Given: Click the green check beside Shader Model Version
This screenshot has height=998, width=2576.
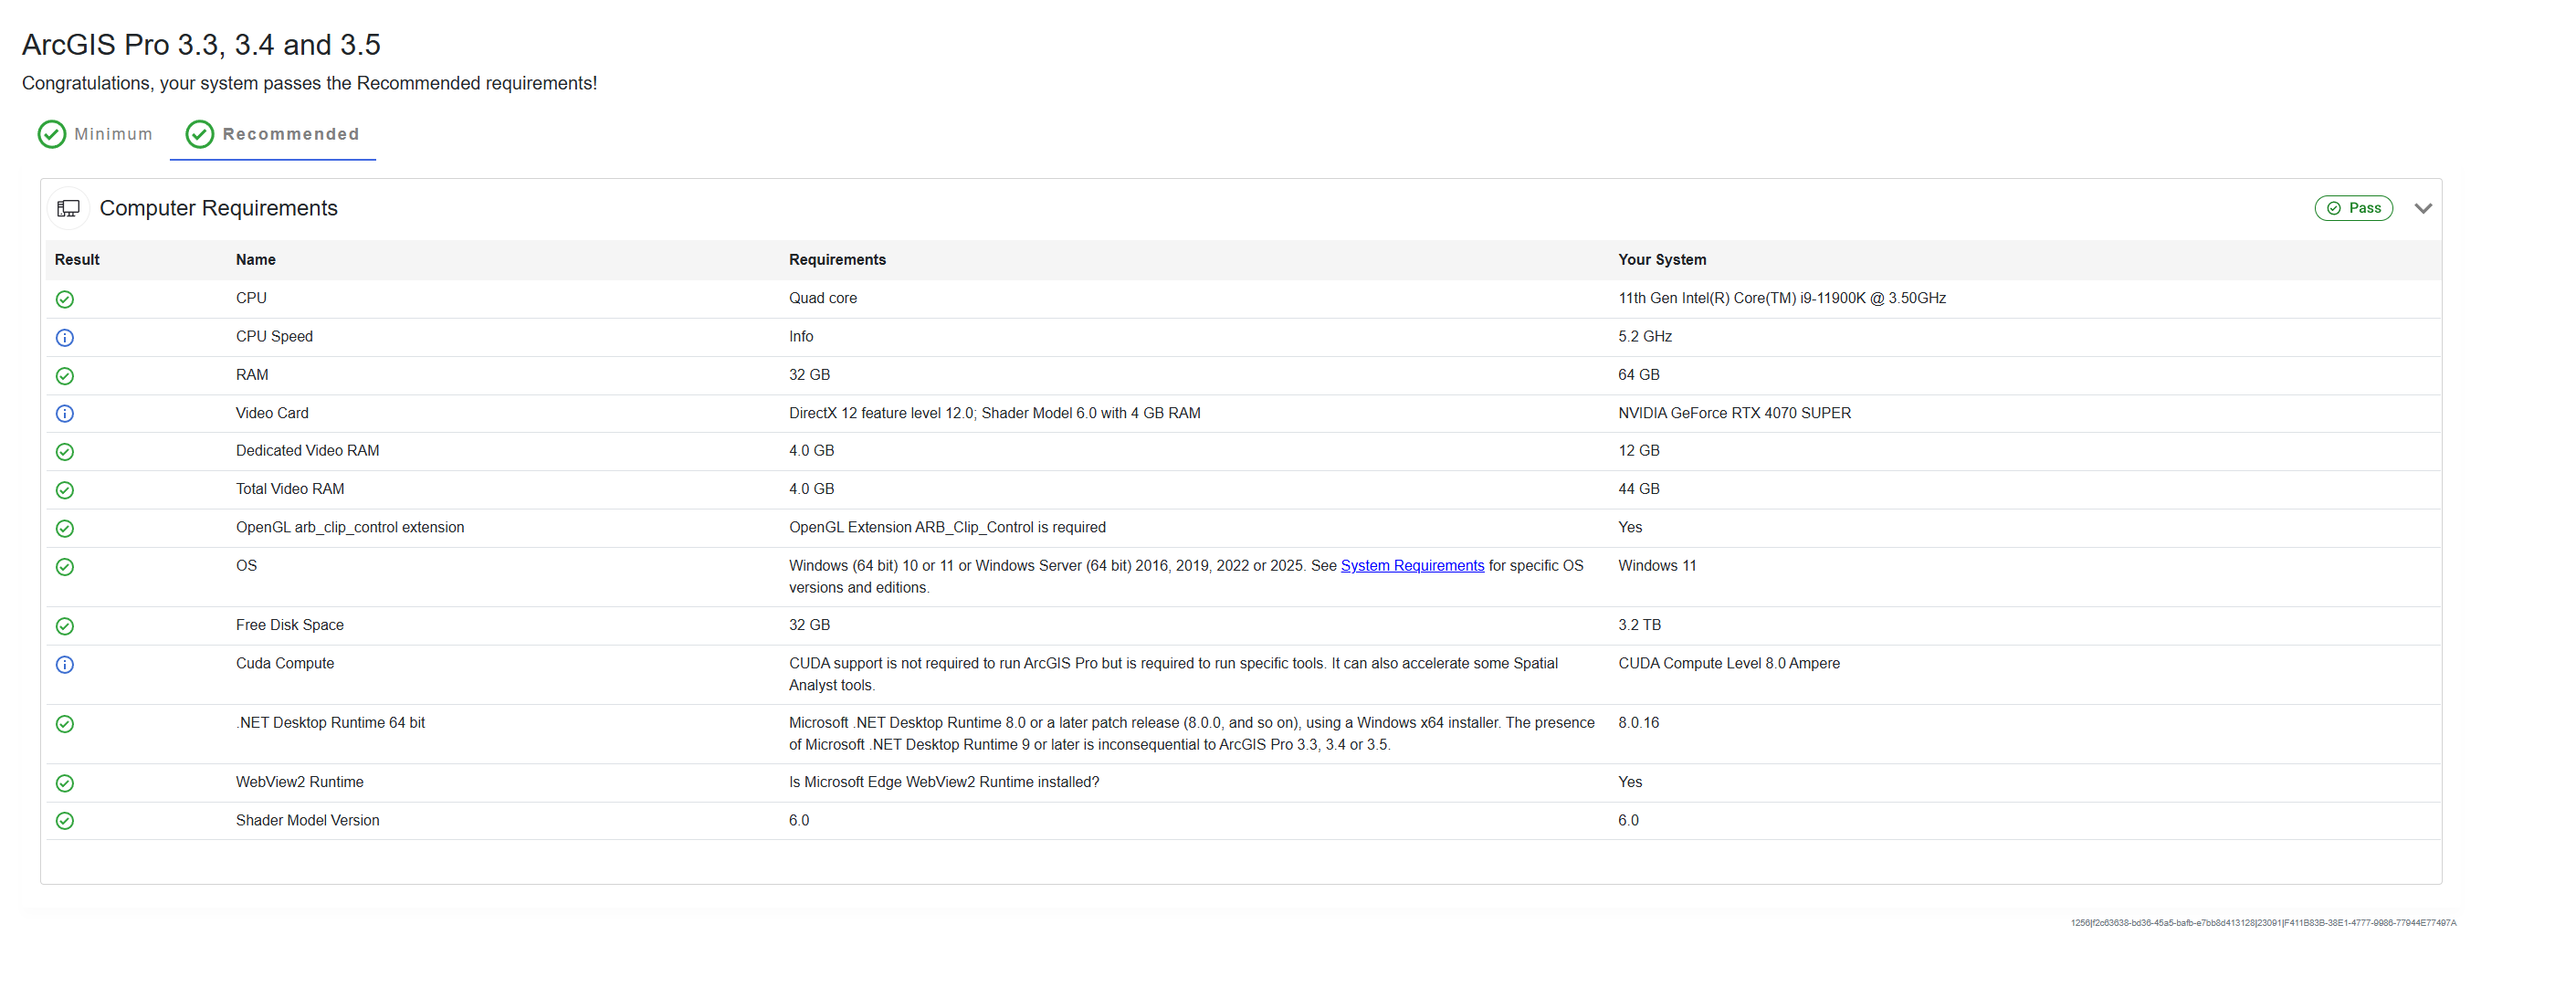Looking at the screenshot, I should pos(65,821).
